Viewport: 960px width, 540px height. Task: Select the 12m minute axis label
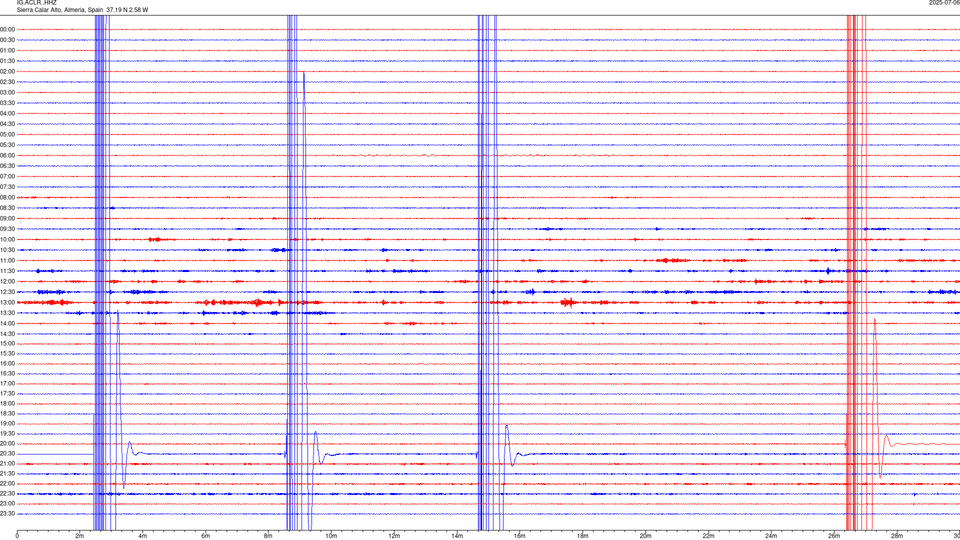(x=394, y=536)
